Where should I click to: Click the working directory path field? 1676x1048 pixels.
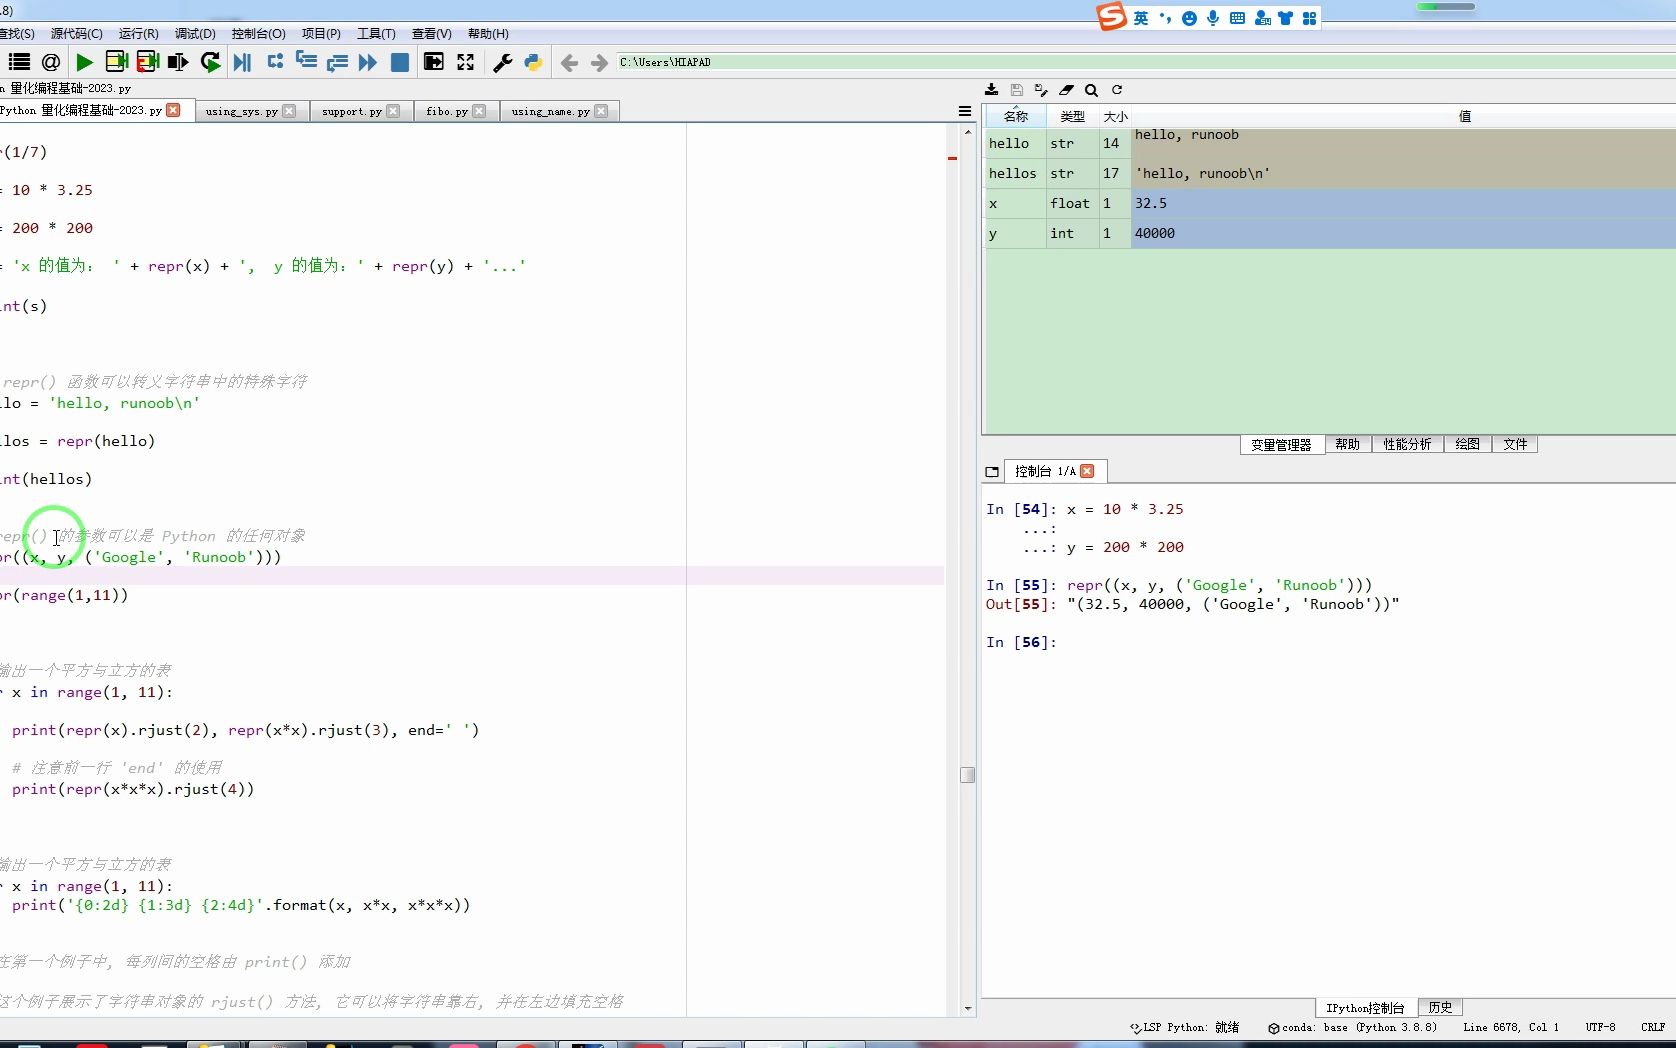click(x=1145, y=62)
